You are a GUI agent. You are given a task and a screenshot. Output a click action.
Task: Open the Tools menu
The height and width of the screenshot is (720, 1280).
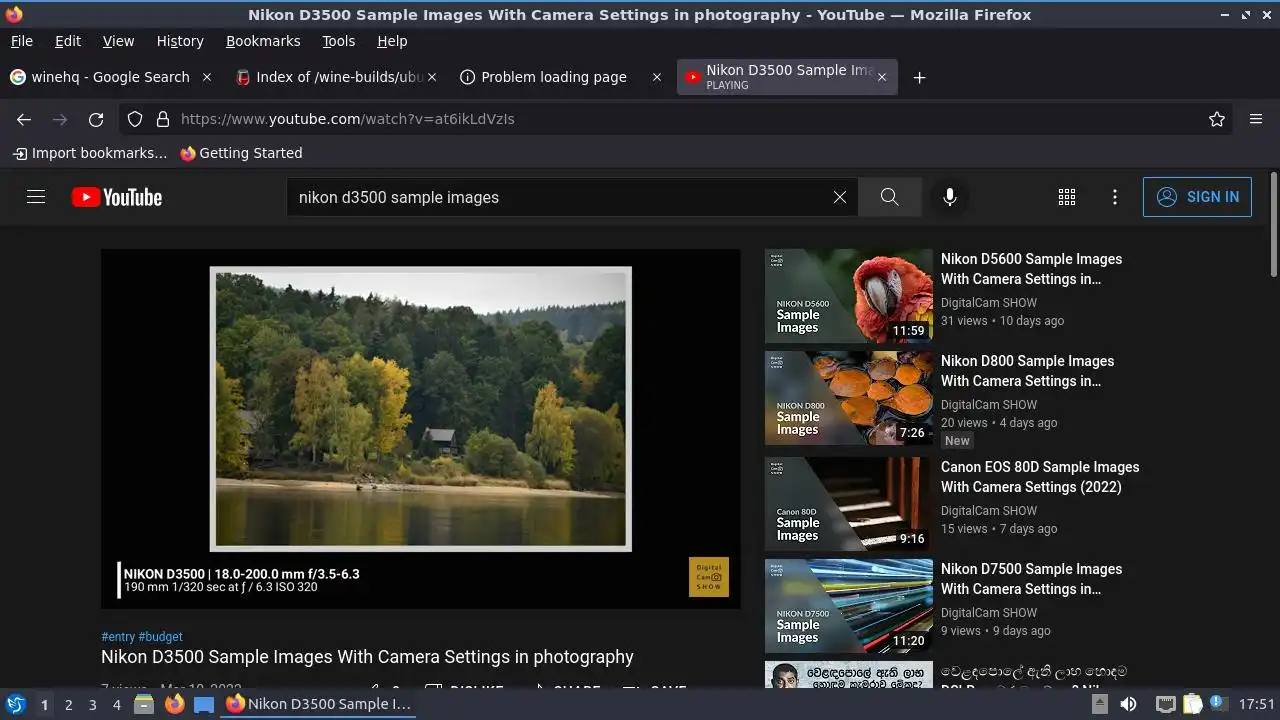[339, 41]
